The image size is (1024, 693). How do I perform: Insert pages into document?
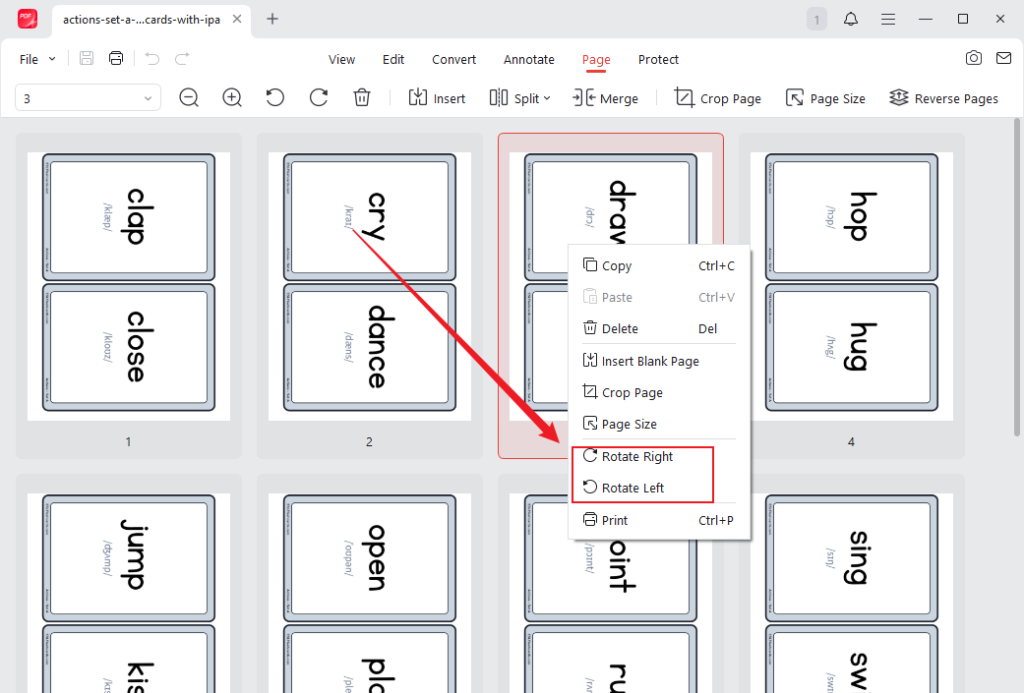pyautogui.click(x=437, y=98)
